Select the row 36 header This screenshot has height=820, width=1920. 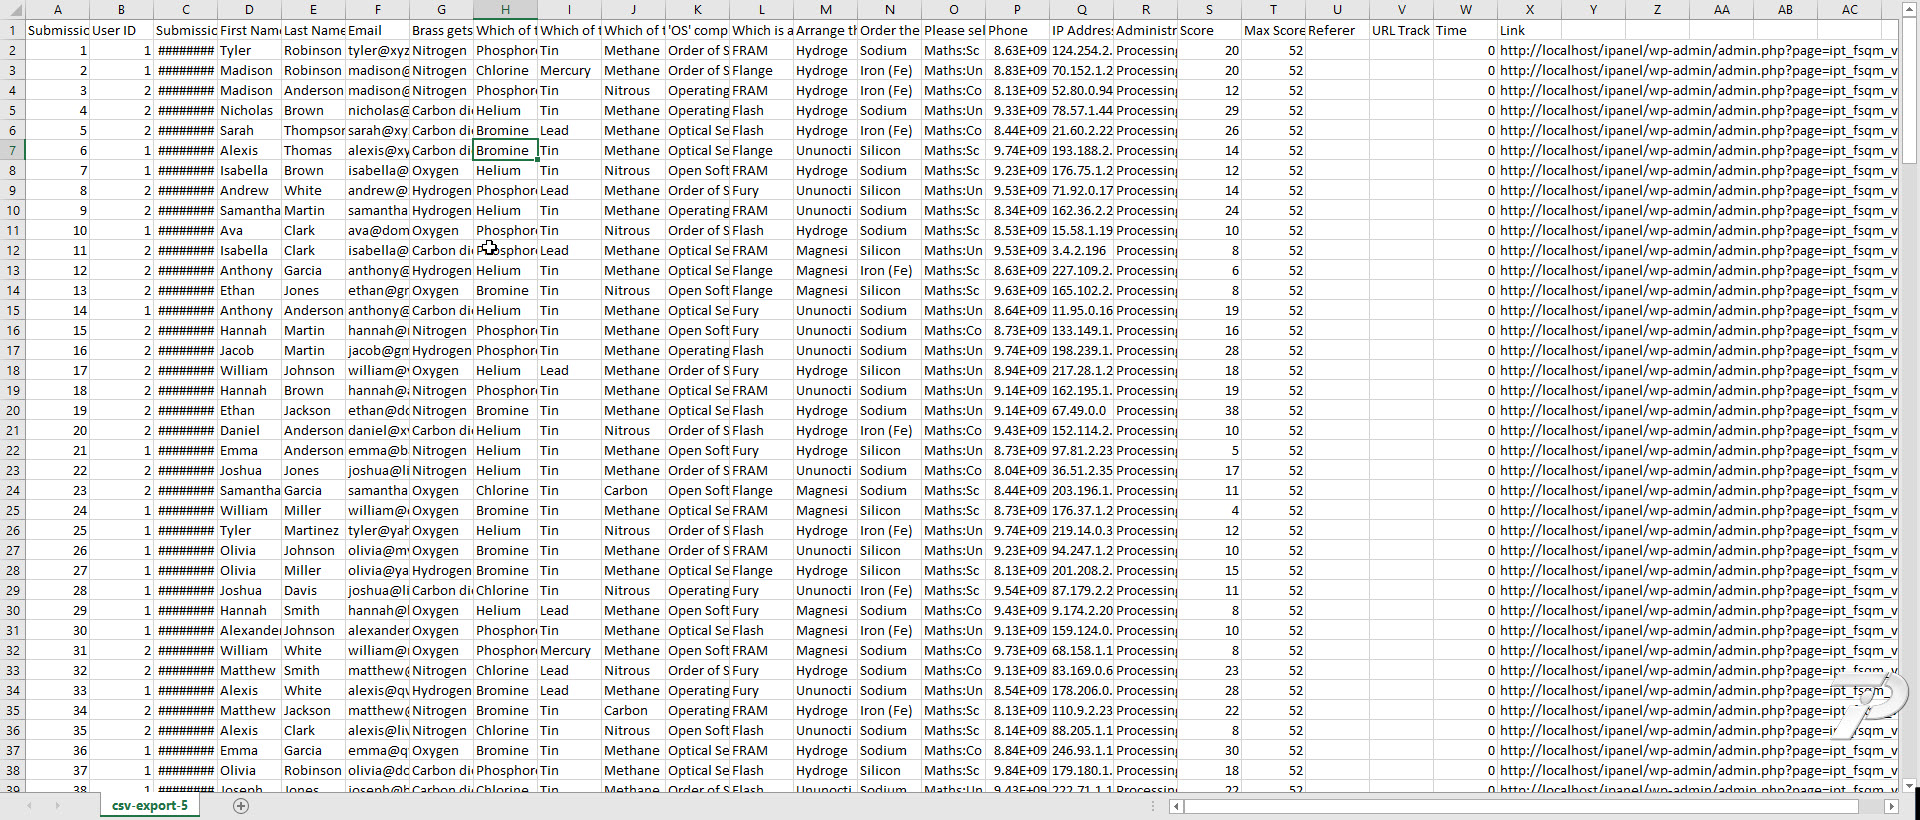point(12,730)
